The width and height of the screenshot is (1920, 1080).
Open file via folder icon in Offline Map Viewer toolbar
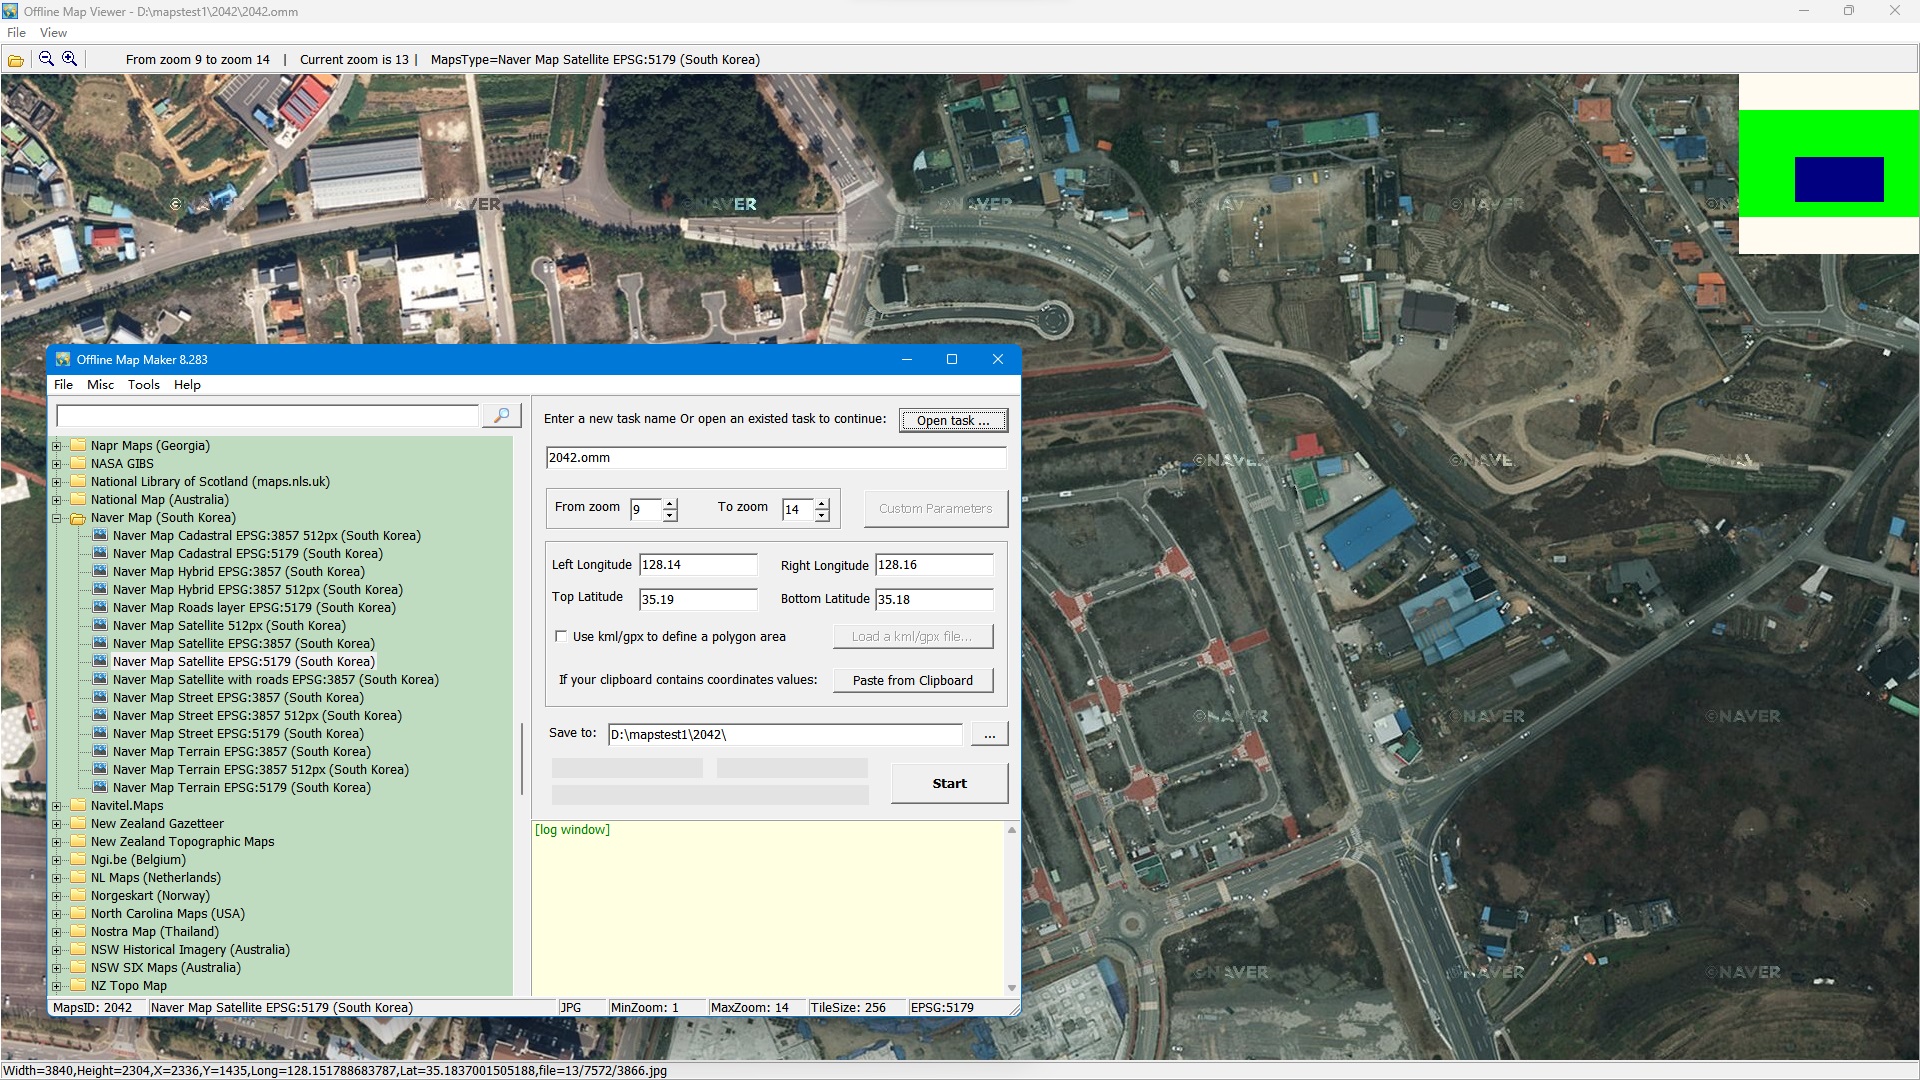click(x=16, y=60)
